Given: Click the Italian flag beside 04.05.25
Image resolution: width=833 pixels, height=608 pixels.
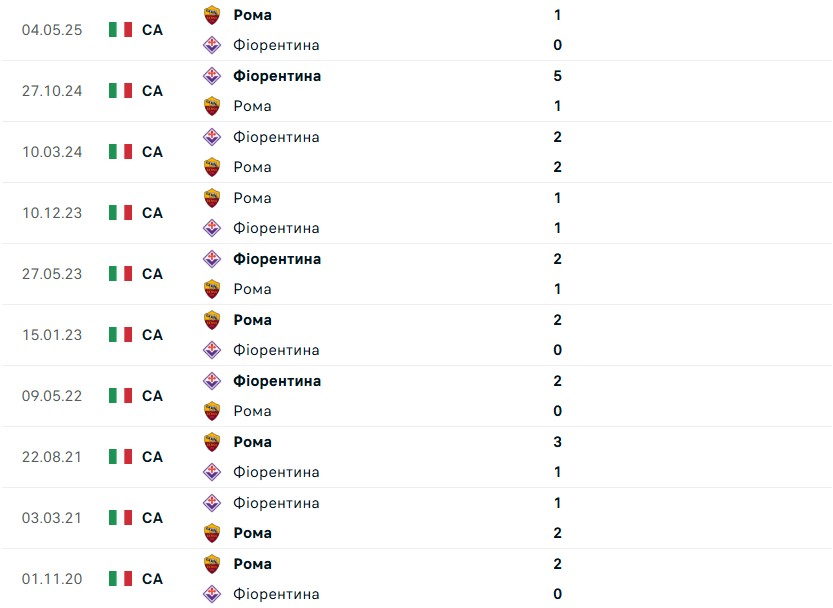Looking at the screenshot, I should (120, 30).
